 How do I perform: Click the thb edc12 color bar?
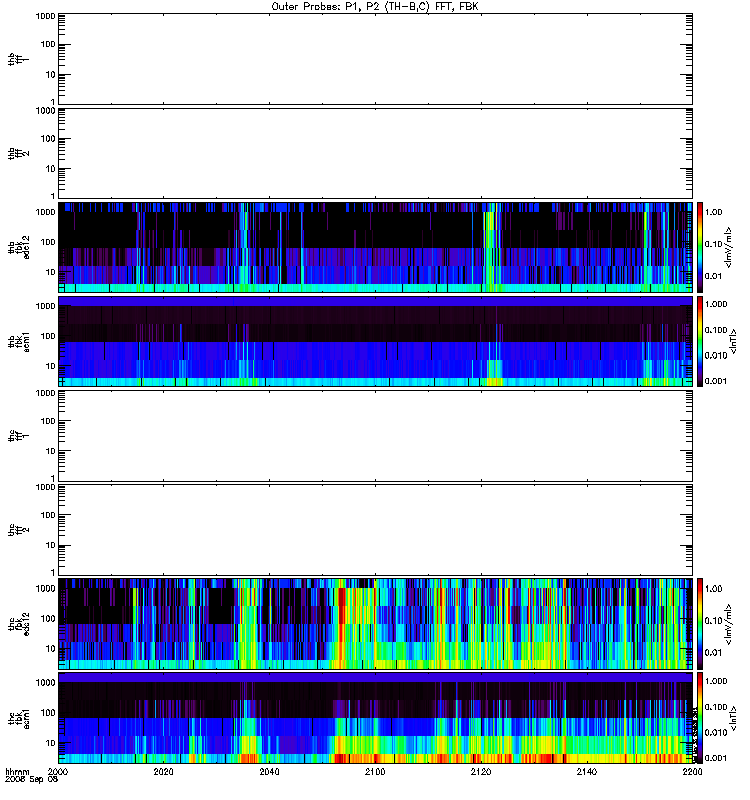point(700,247)
